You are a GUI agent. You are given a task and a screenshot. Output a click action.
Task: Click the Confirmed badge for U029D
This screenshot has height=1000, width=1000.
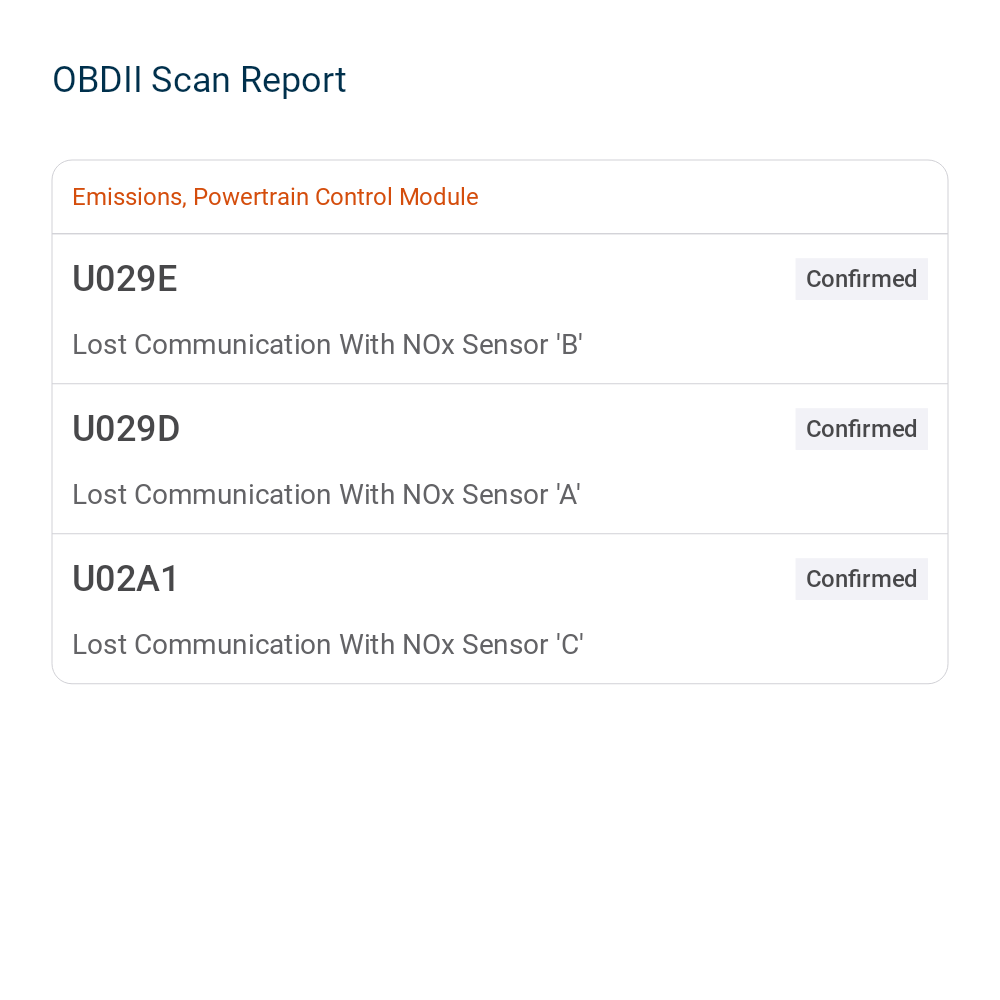(x=861, y=429)
